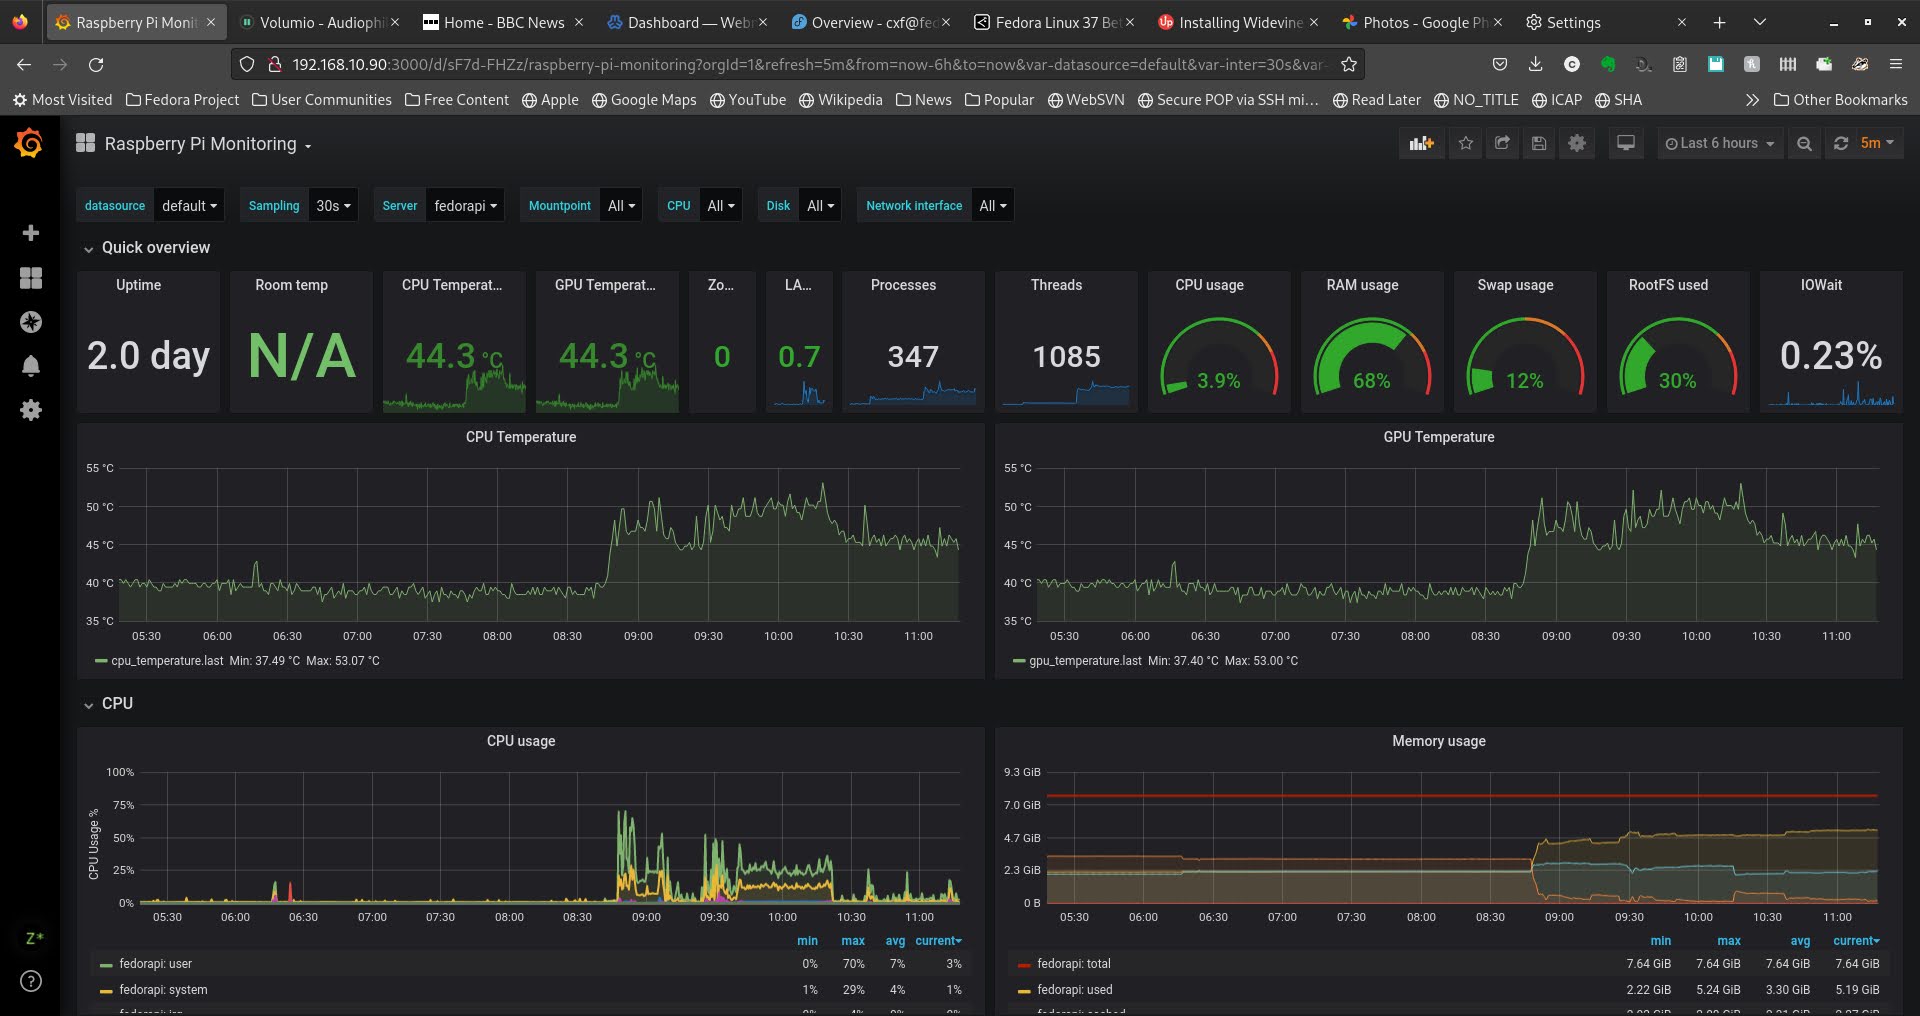Toggle fedorapi: total memory series visibility
Viewport: 1920px width, 1016px height.
pyautogui.click(x=1073, y=964)
